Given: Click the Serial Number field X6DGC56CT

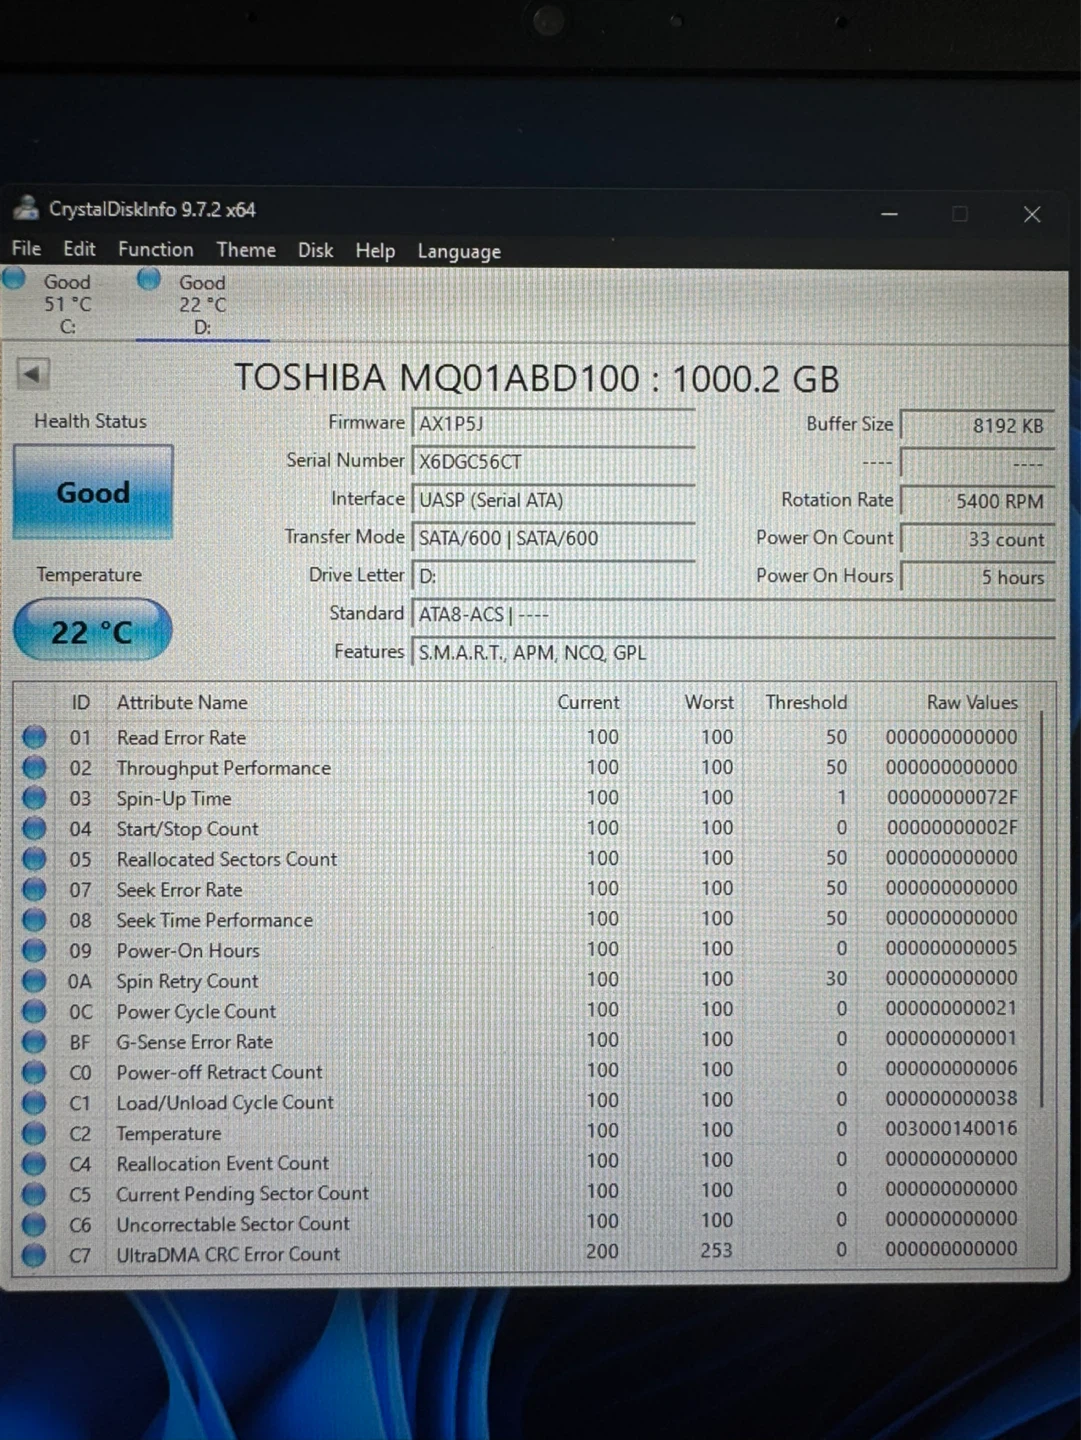Looking at the screenshot, I should tap(553, 461).
